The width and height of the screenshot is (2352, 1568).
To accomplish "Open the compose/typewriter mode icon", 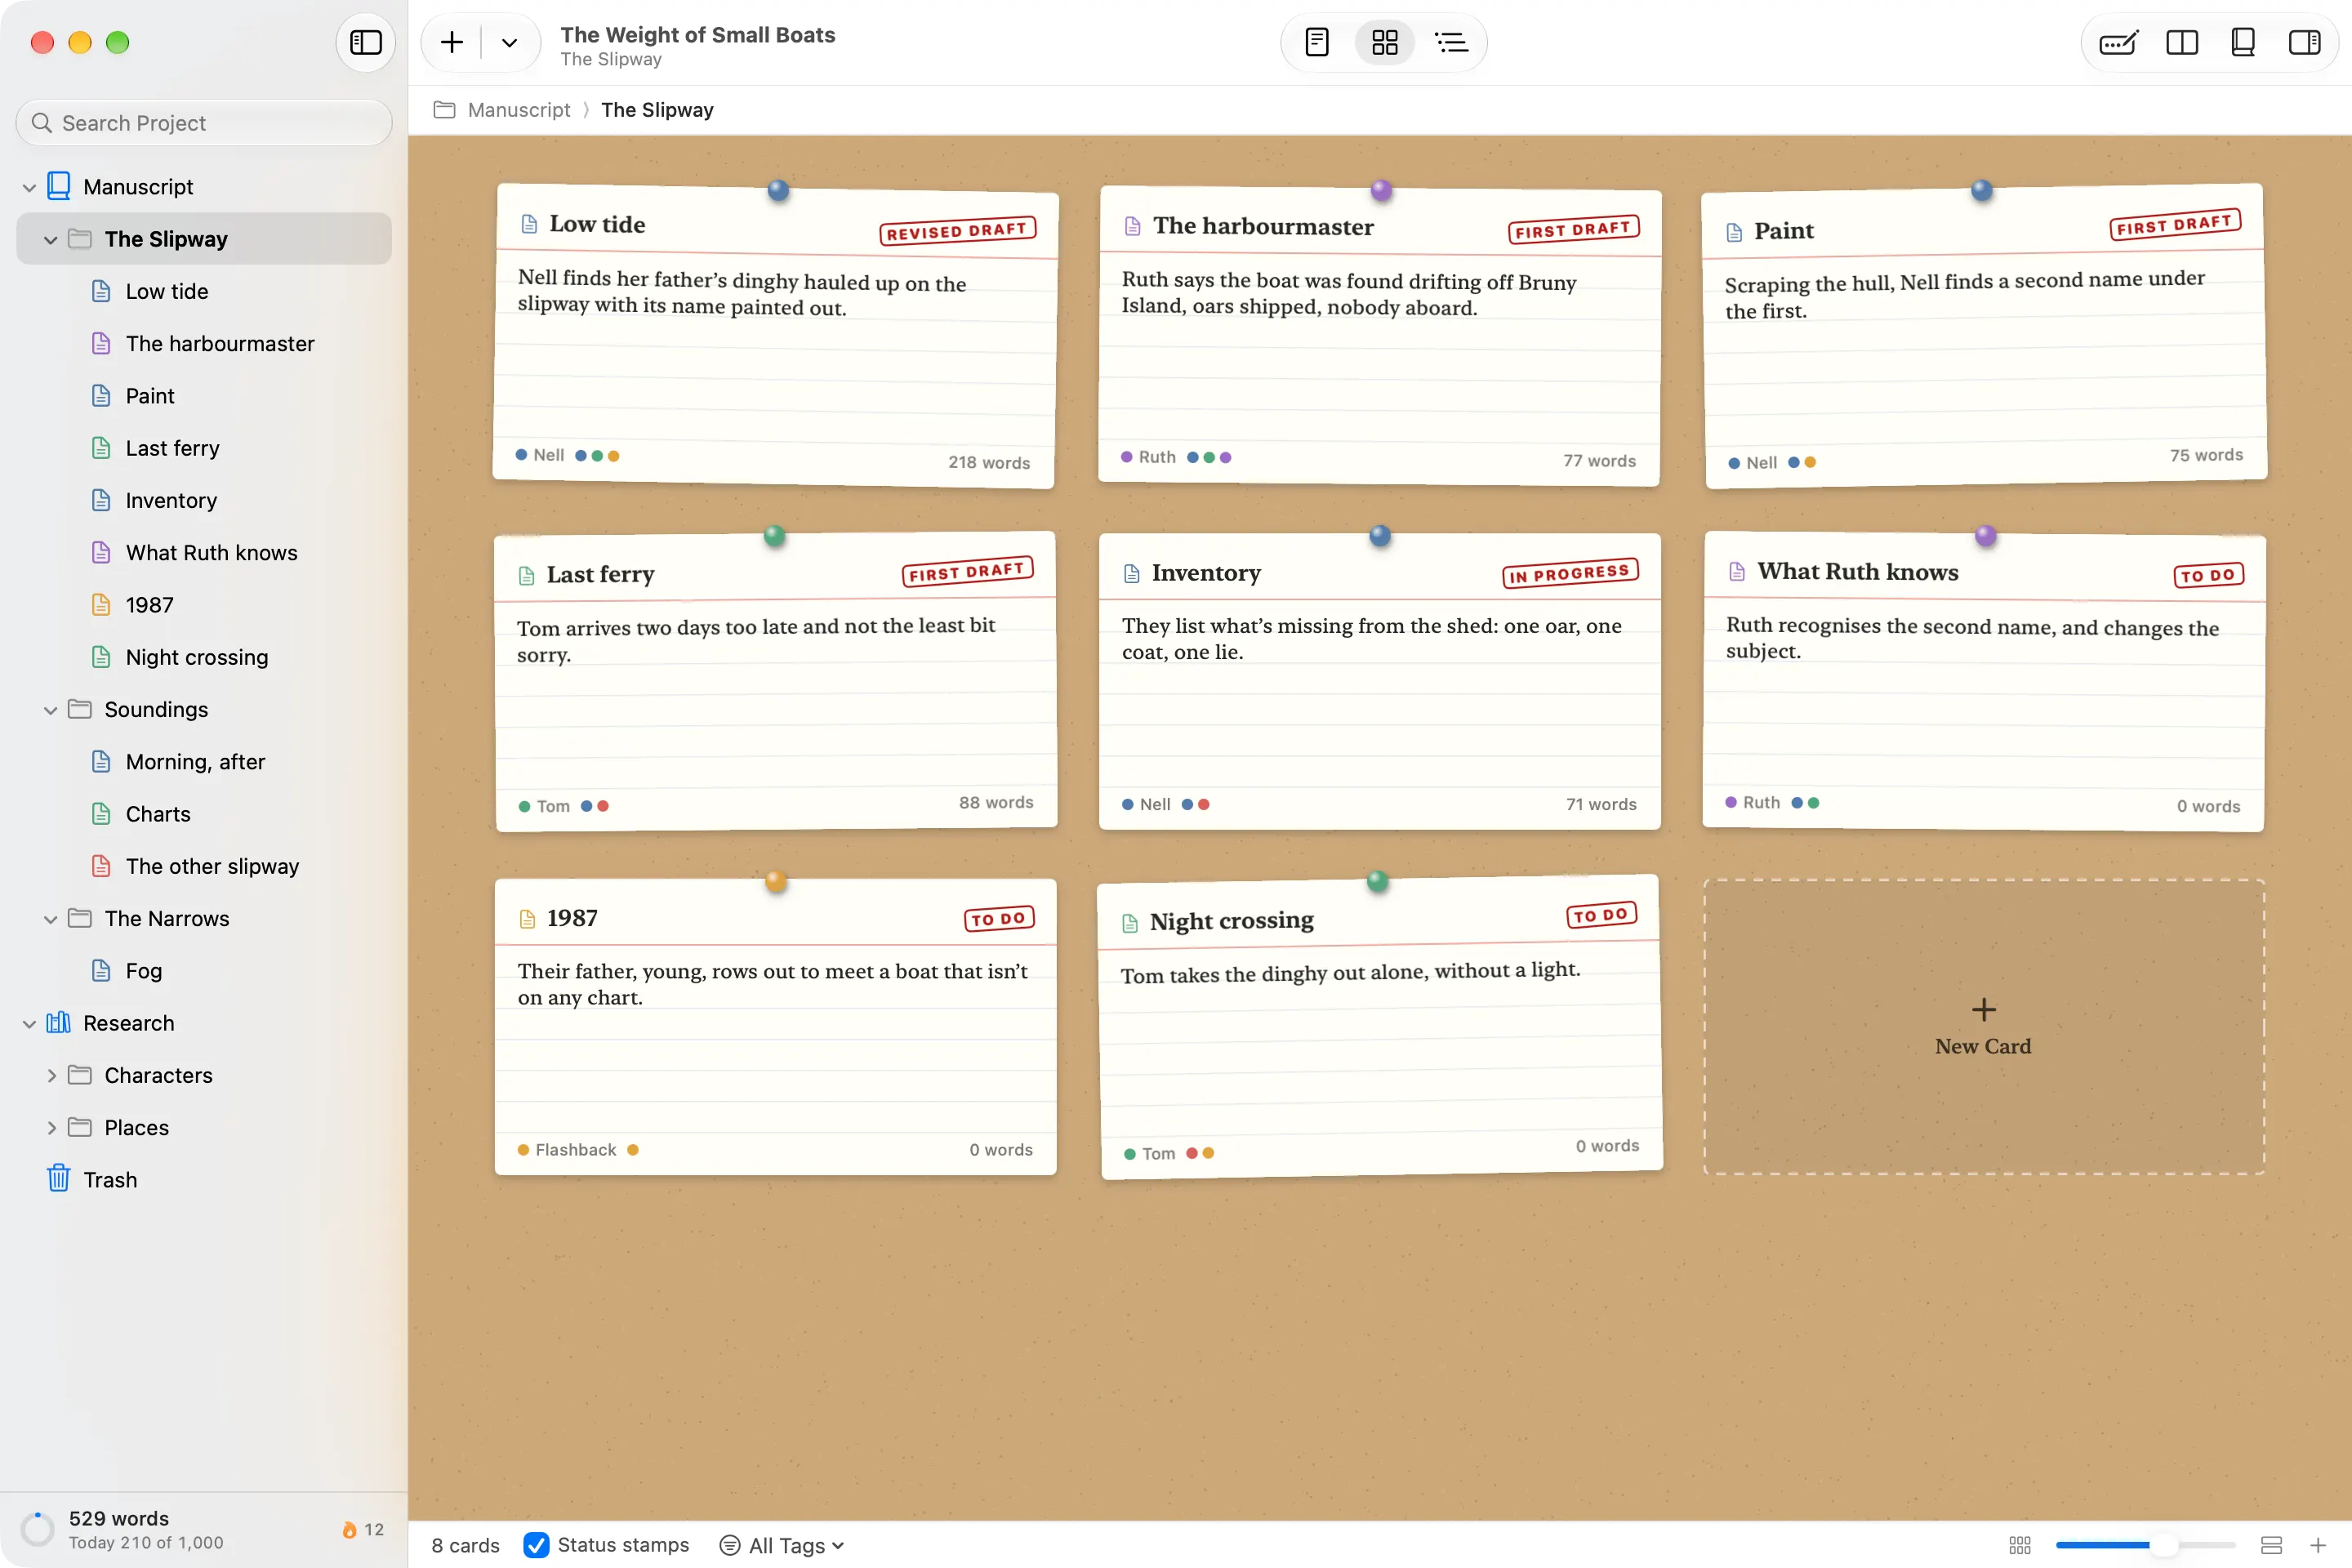I will [x=2119, y=42].
